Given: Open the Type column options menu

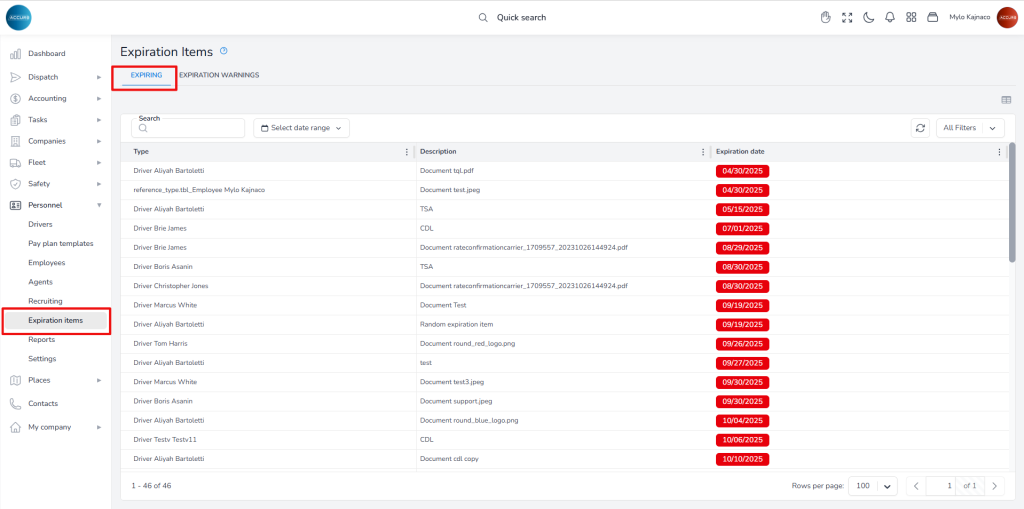Looking at the screenshot, I should coord(406,152).
